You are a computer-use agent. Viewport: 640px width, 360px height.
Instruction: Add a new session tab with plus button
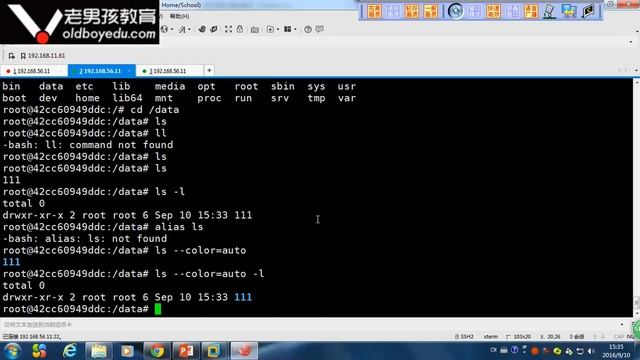[x=209, y=71]
